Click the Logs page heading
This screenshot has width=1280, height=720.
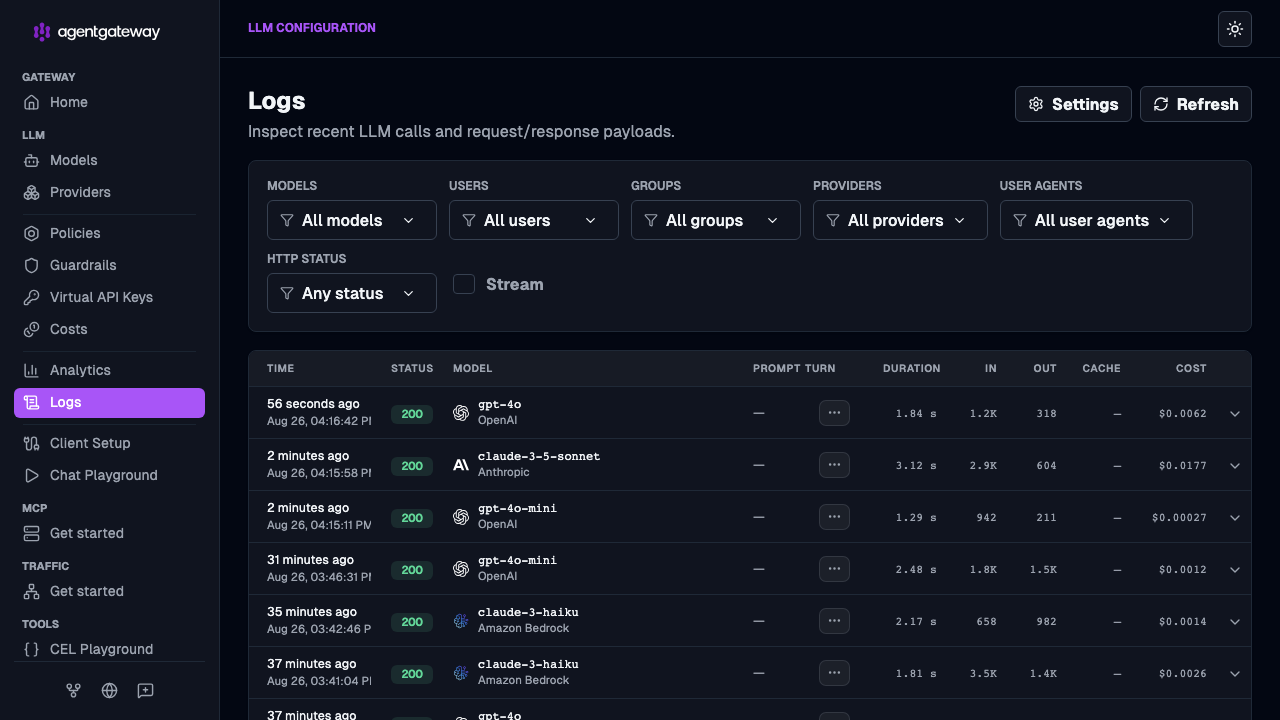click(x=277, y=101)
